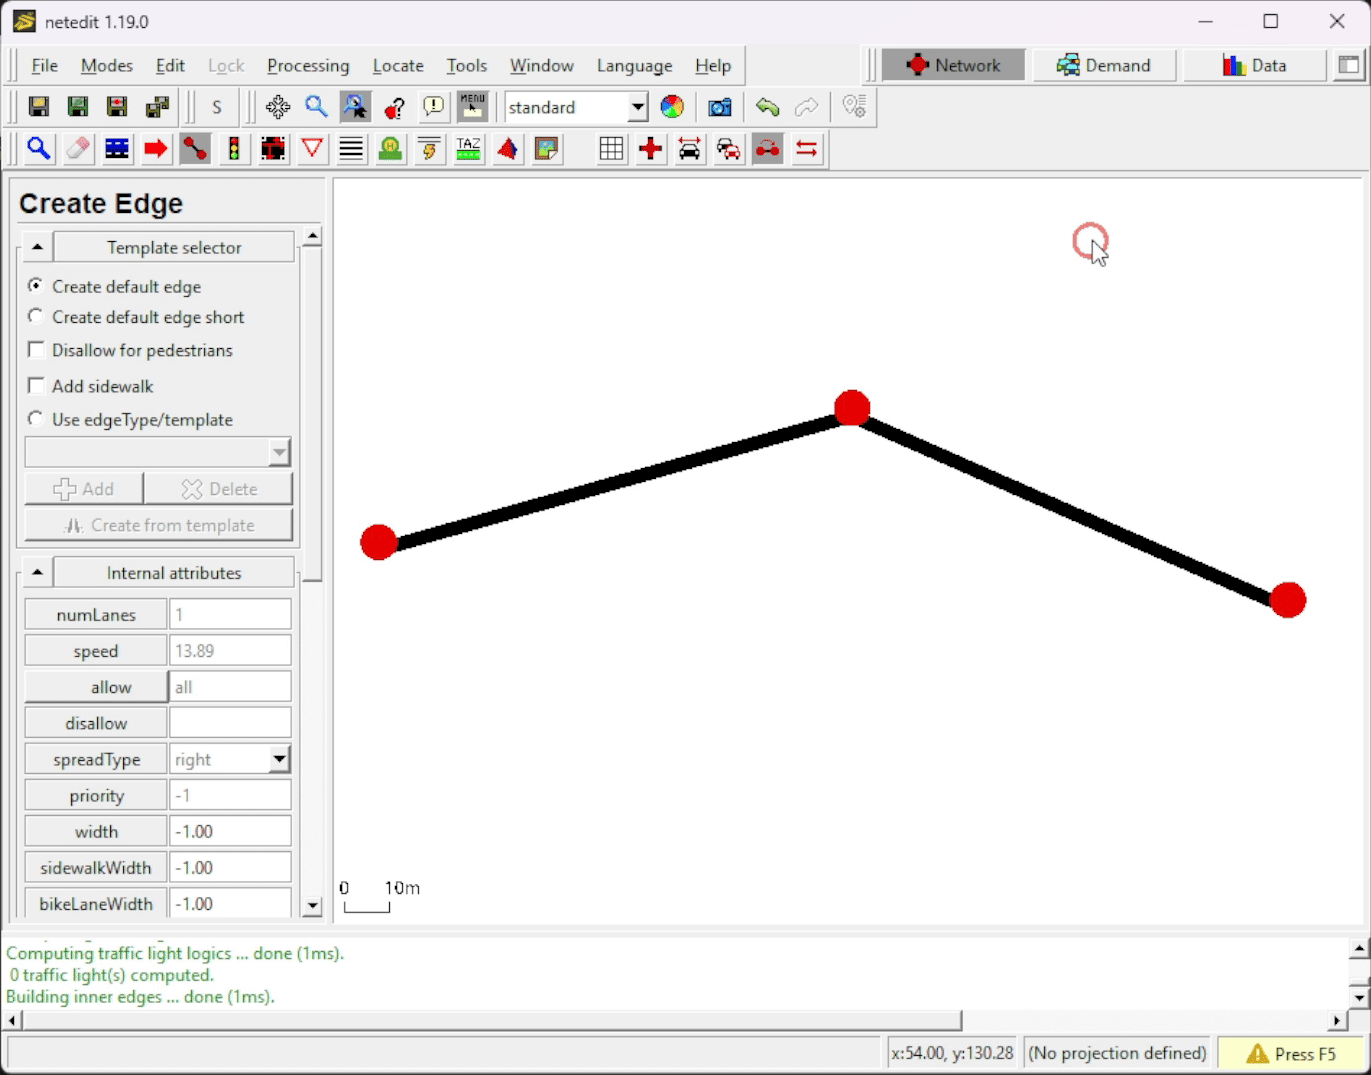Open the standard view scheme dropdown

[636, 107]
